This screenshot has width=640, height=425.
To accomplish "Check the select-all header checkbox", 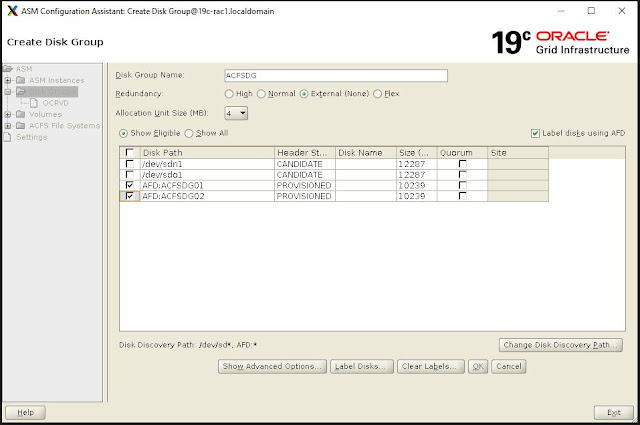I will point(130,152).
